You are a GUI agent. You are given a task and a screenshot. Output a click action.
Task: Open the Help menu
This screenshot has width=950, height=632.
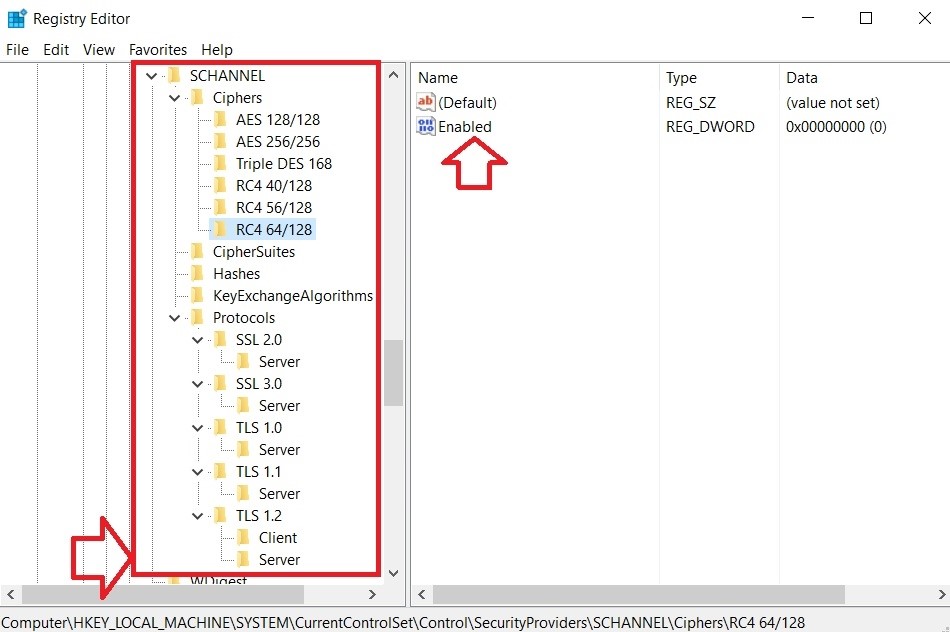click(217, 50)
